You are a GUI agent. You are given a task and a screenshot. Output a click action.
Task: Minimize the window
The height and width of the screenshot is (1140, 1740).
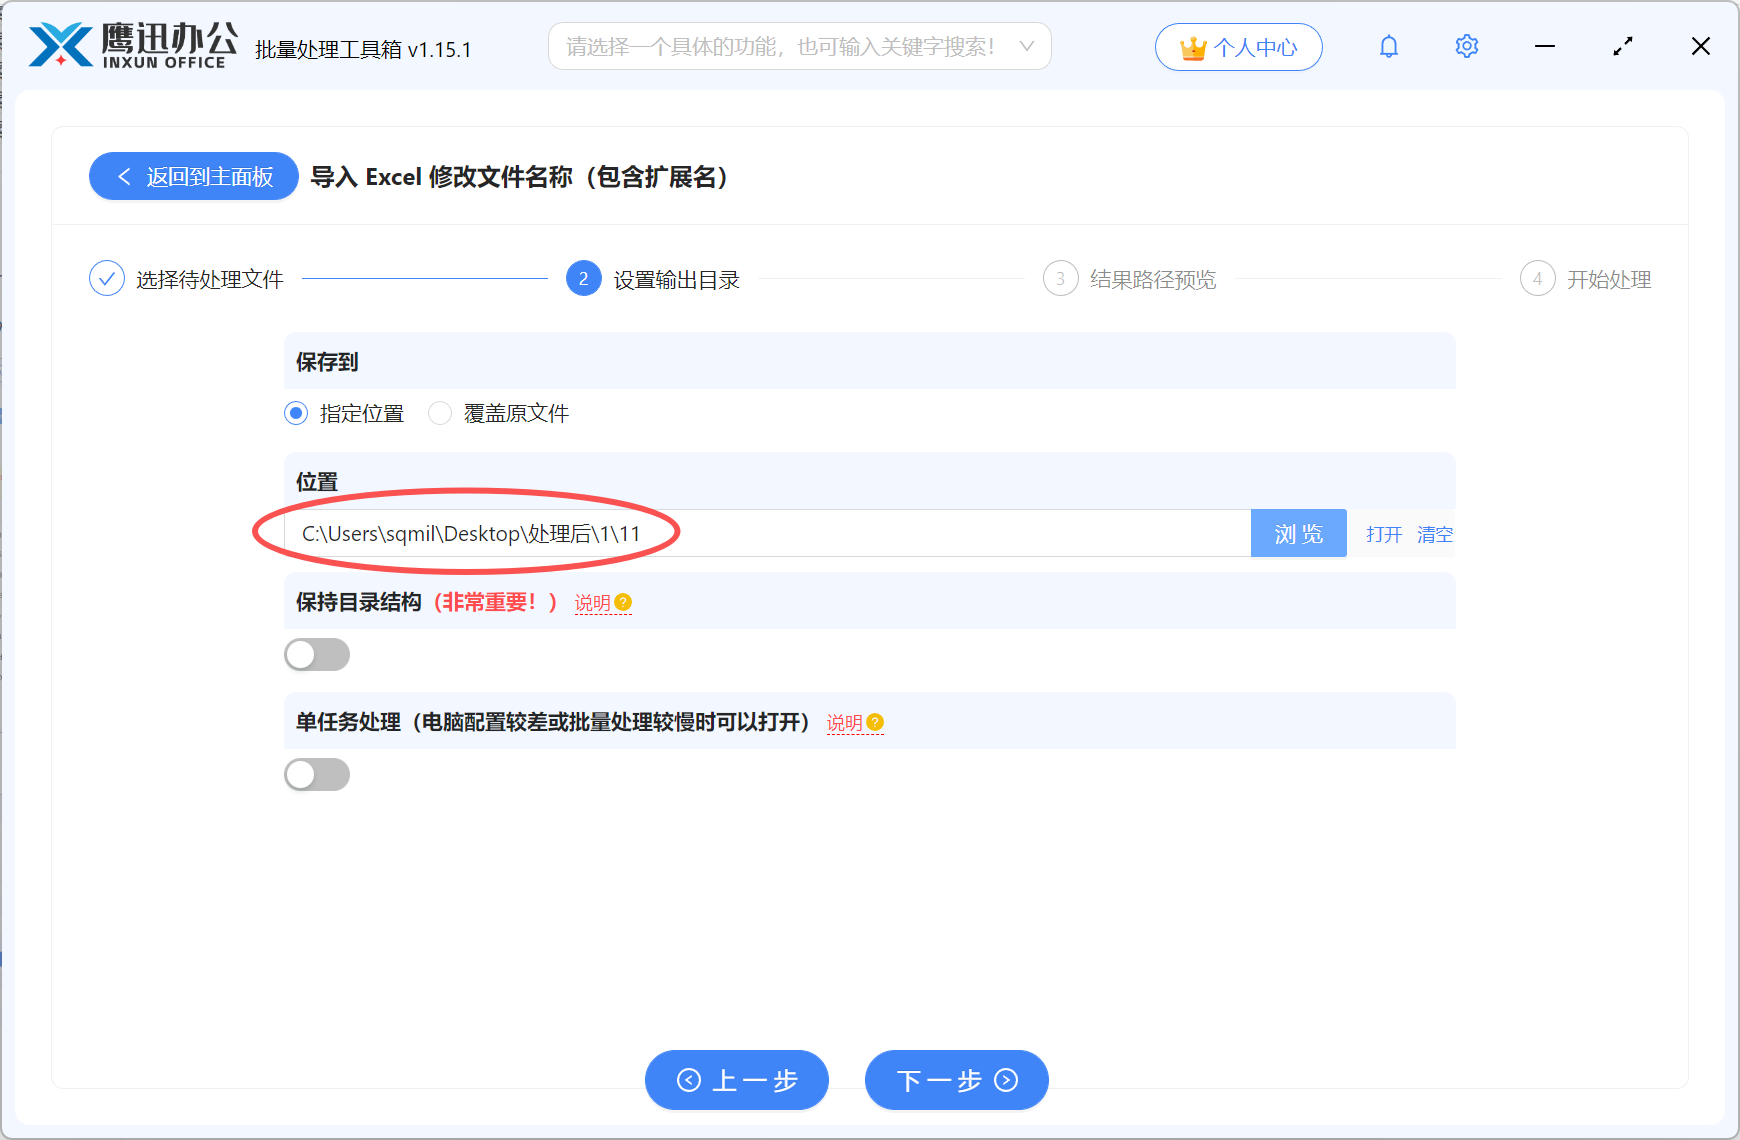(x=1545, y=46)
